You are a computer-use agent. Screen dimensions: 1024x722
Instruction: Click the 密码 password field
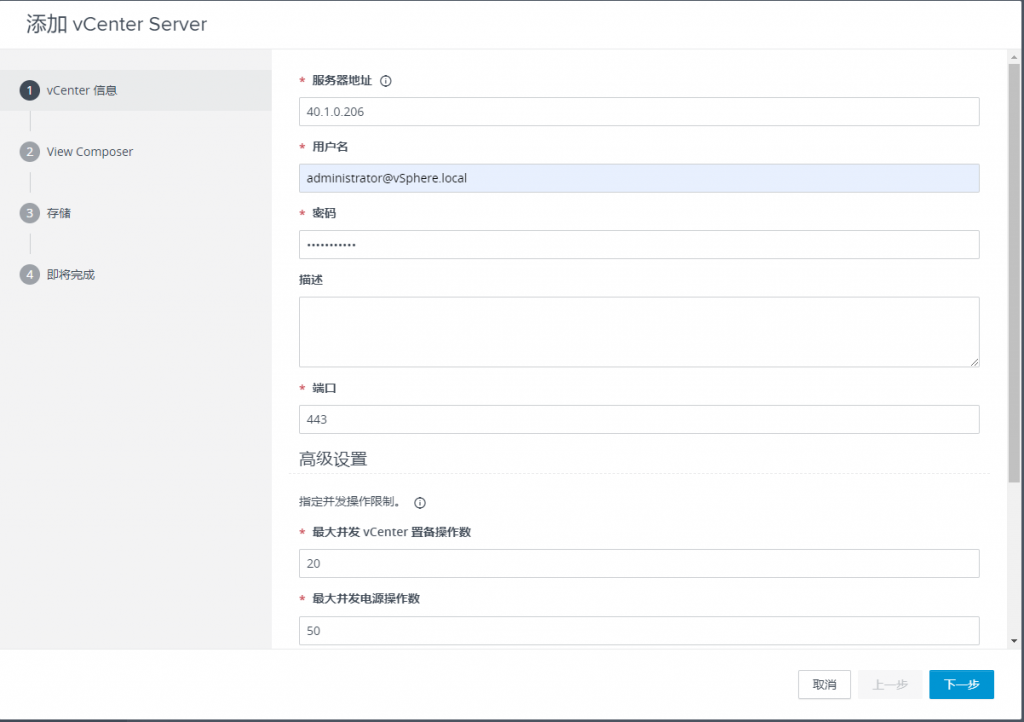(x=639, y=245)
